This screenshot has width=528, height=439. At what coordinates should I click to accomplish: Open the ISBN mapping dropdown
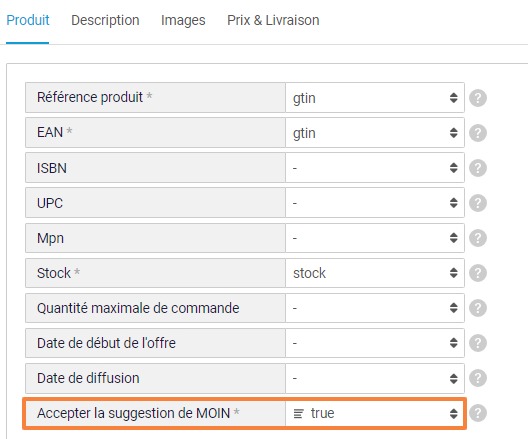tap(375, 168)
